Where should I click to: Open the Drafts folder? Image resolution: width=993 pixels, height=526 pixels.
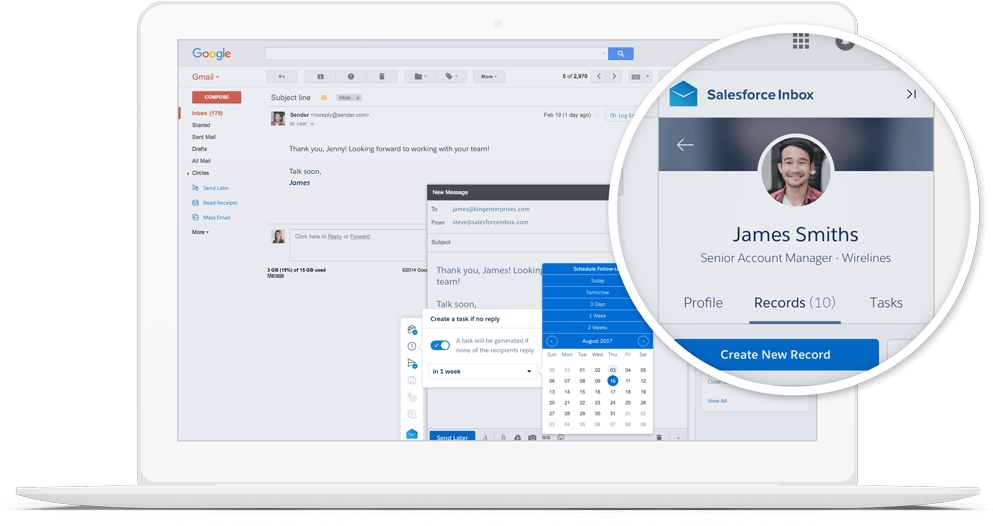[x=199, y=149]
